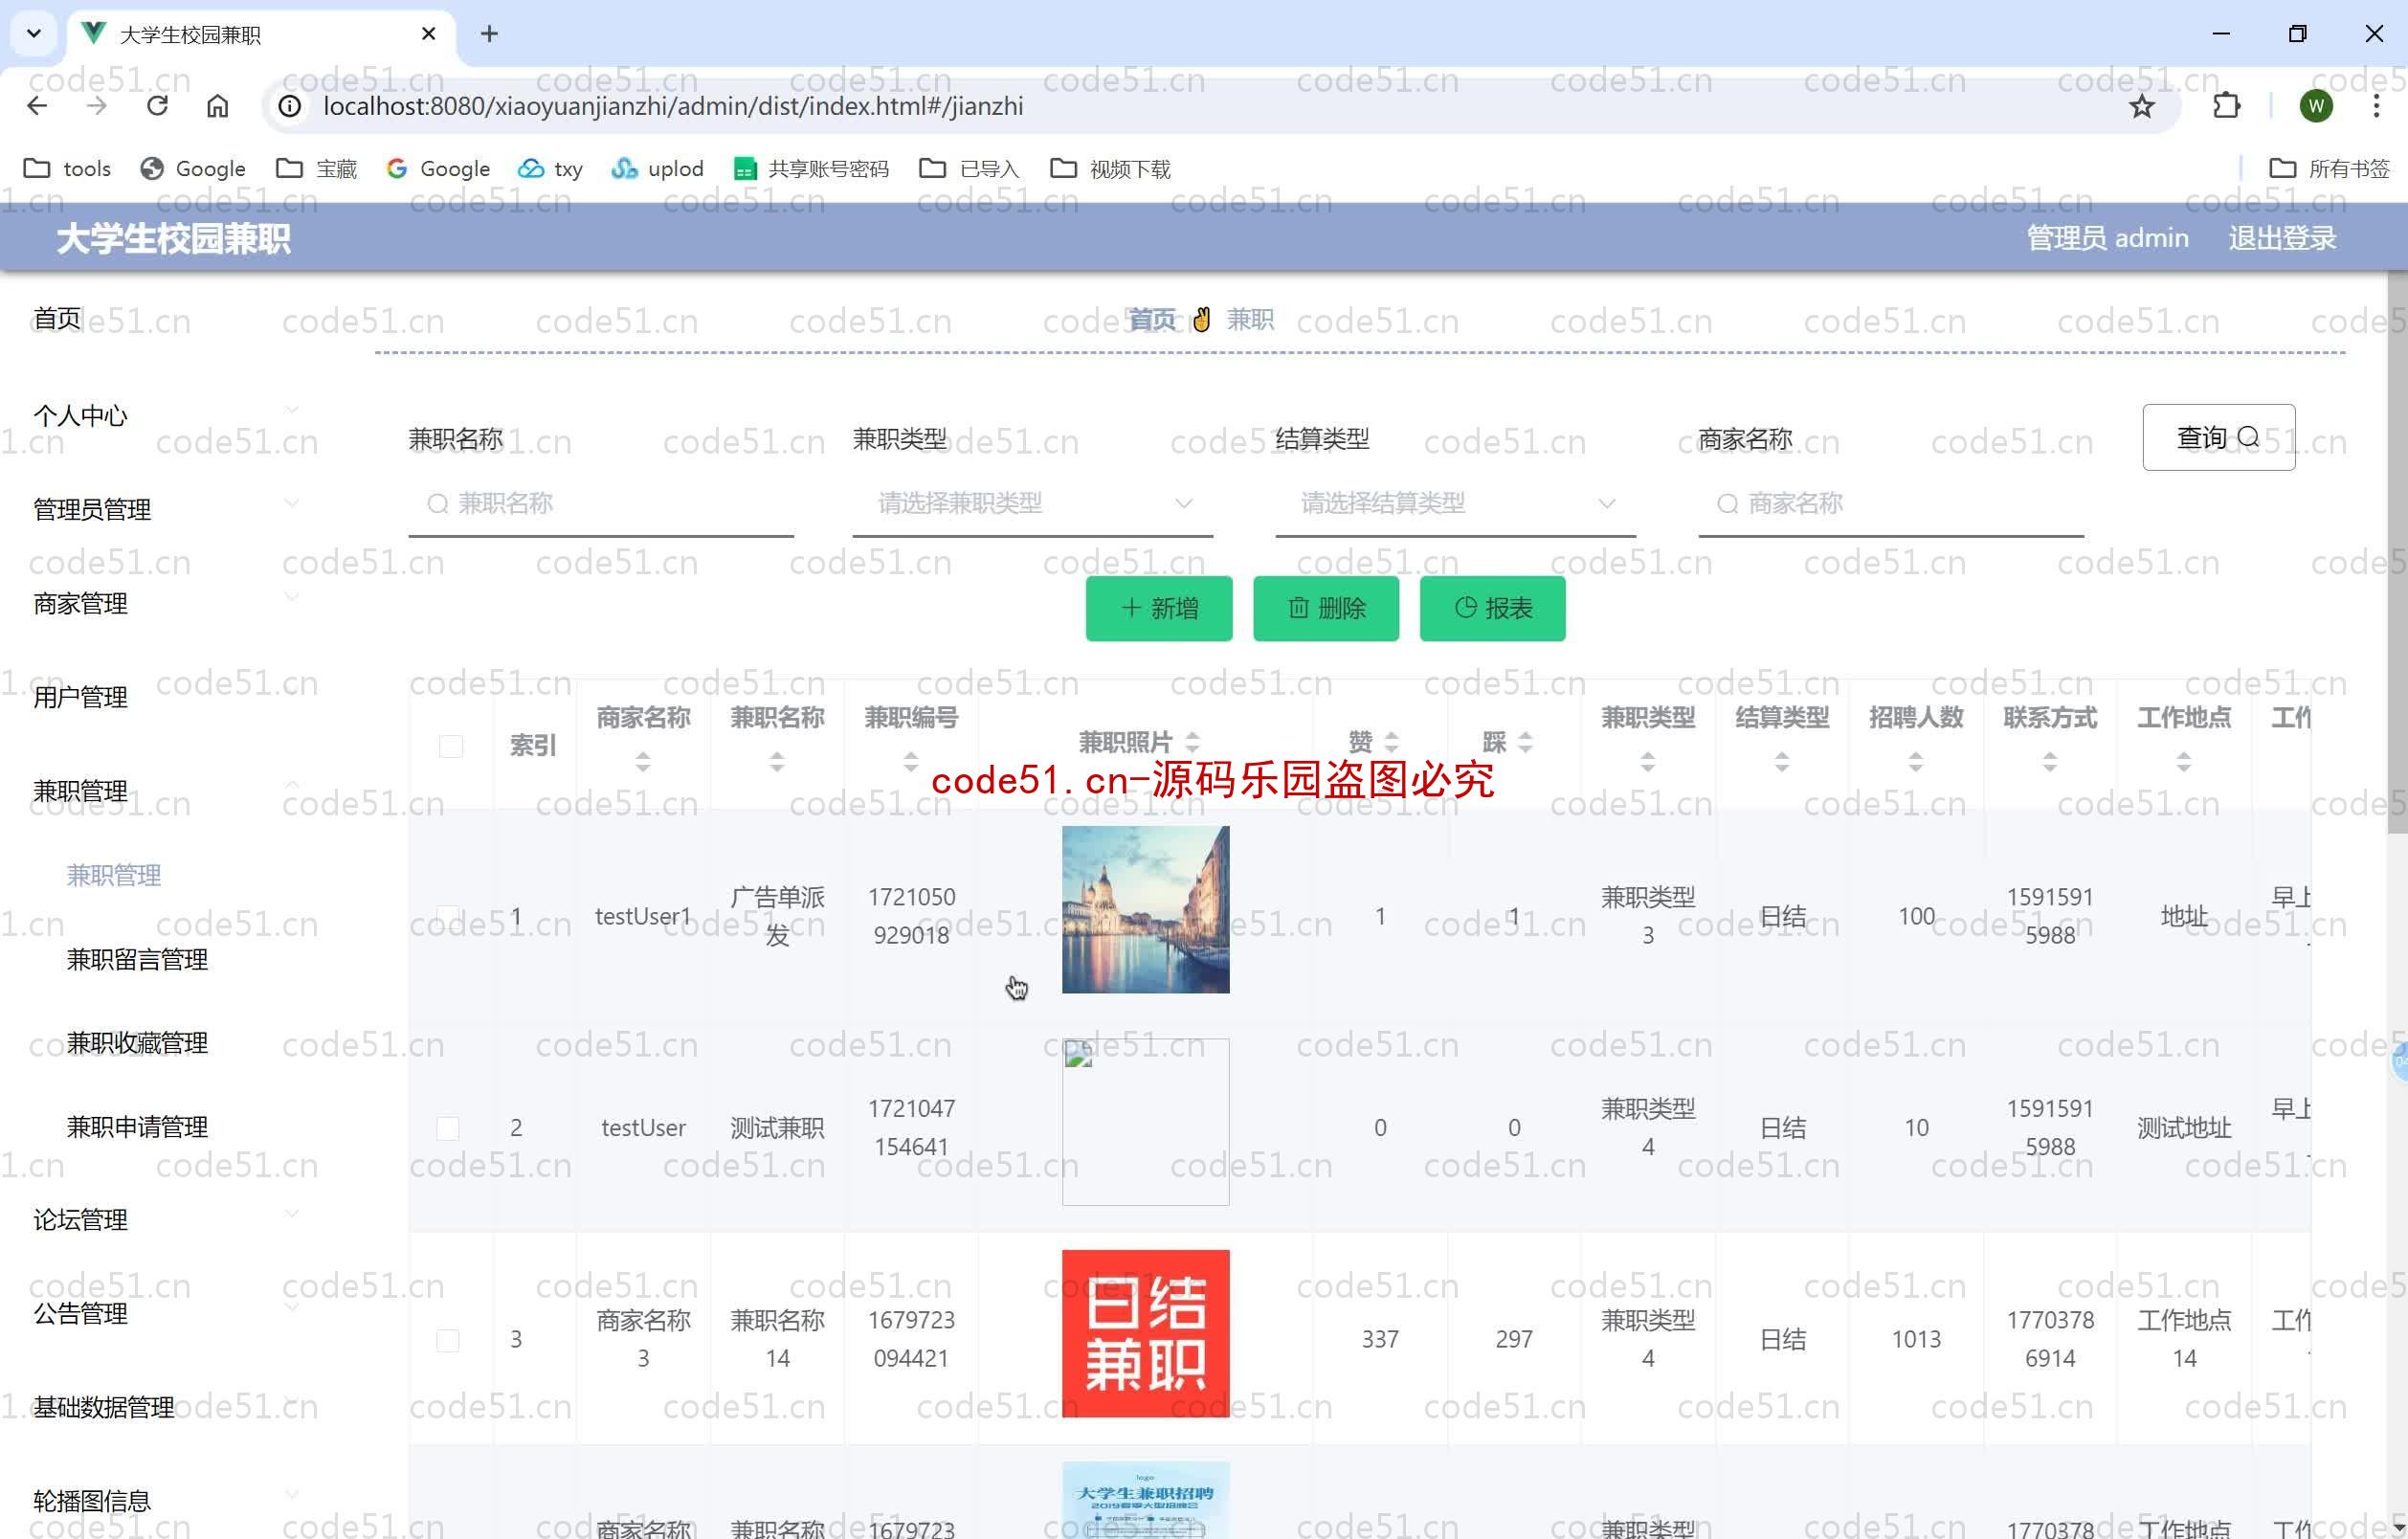Open the 请选择结算类型 dropdown
The width and height of the screenshot is (2408, 1539).
[1456, 503]
